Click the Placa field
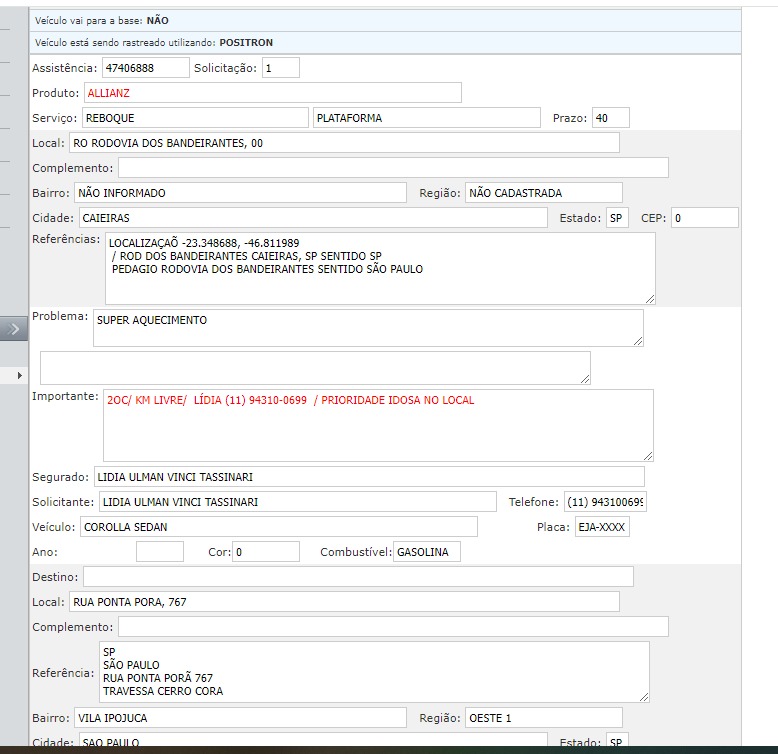Image resolution: width=778 pixels, height=754 pixels. (602, 527)
